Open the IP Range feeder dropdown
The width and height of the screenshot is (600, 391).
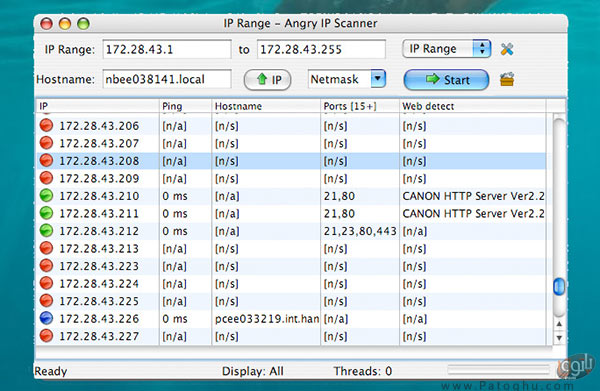coord(447,49)
